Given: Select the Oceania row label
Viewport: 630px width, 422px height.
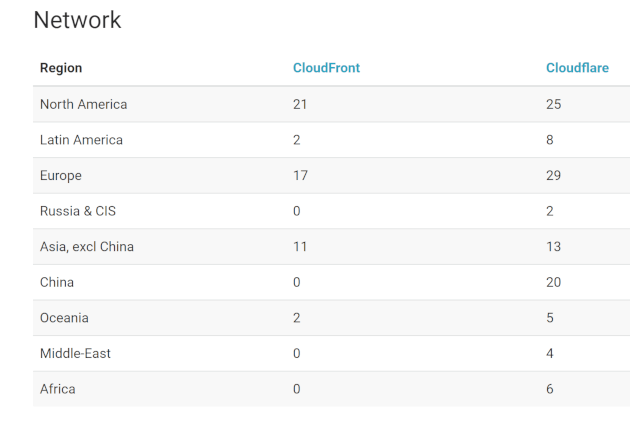Looking at the screenshot, I should [64, 318].
